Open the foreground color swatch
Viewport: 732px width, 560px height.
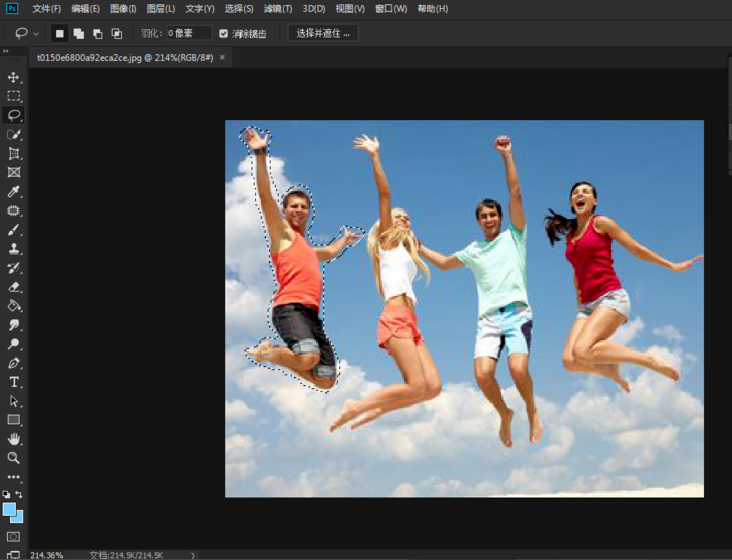(x=9, y=509)
